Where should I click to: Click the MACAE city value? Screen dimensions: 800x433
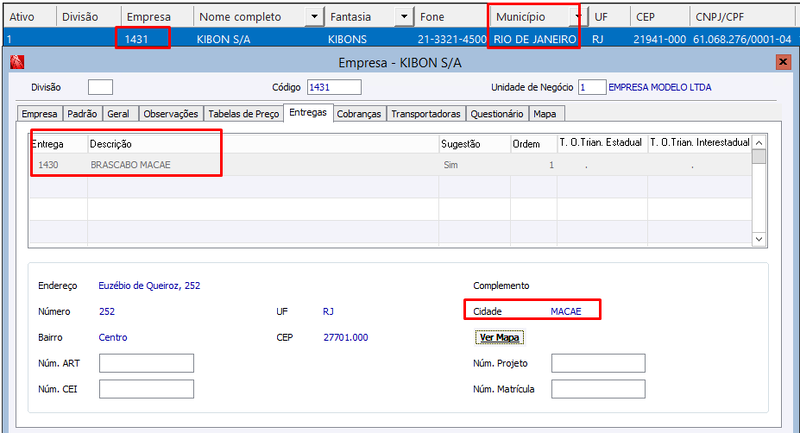[566, 311]
